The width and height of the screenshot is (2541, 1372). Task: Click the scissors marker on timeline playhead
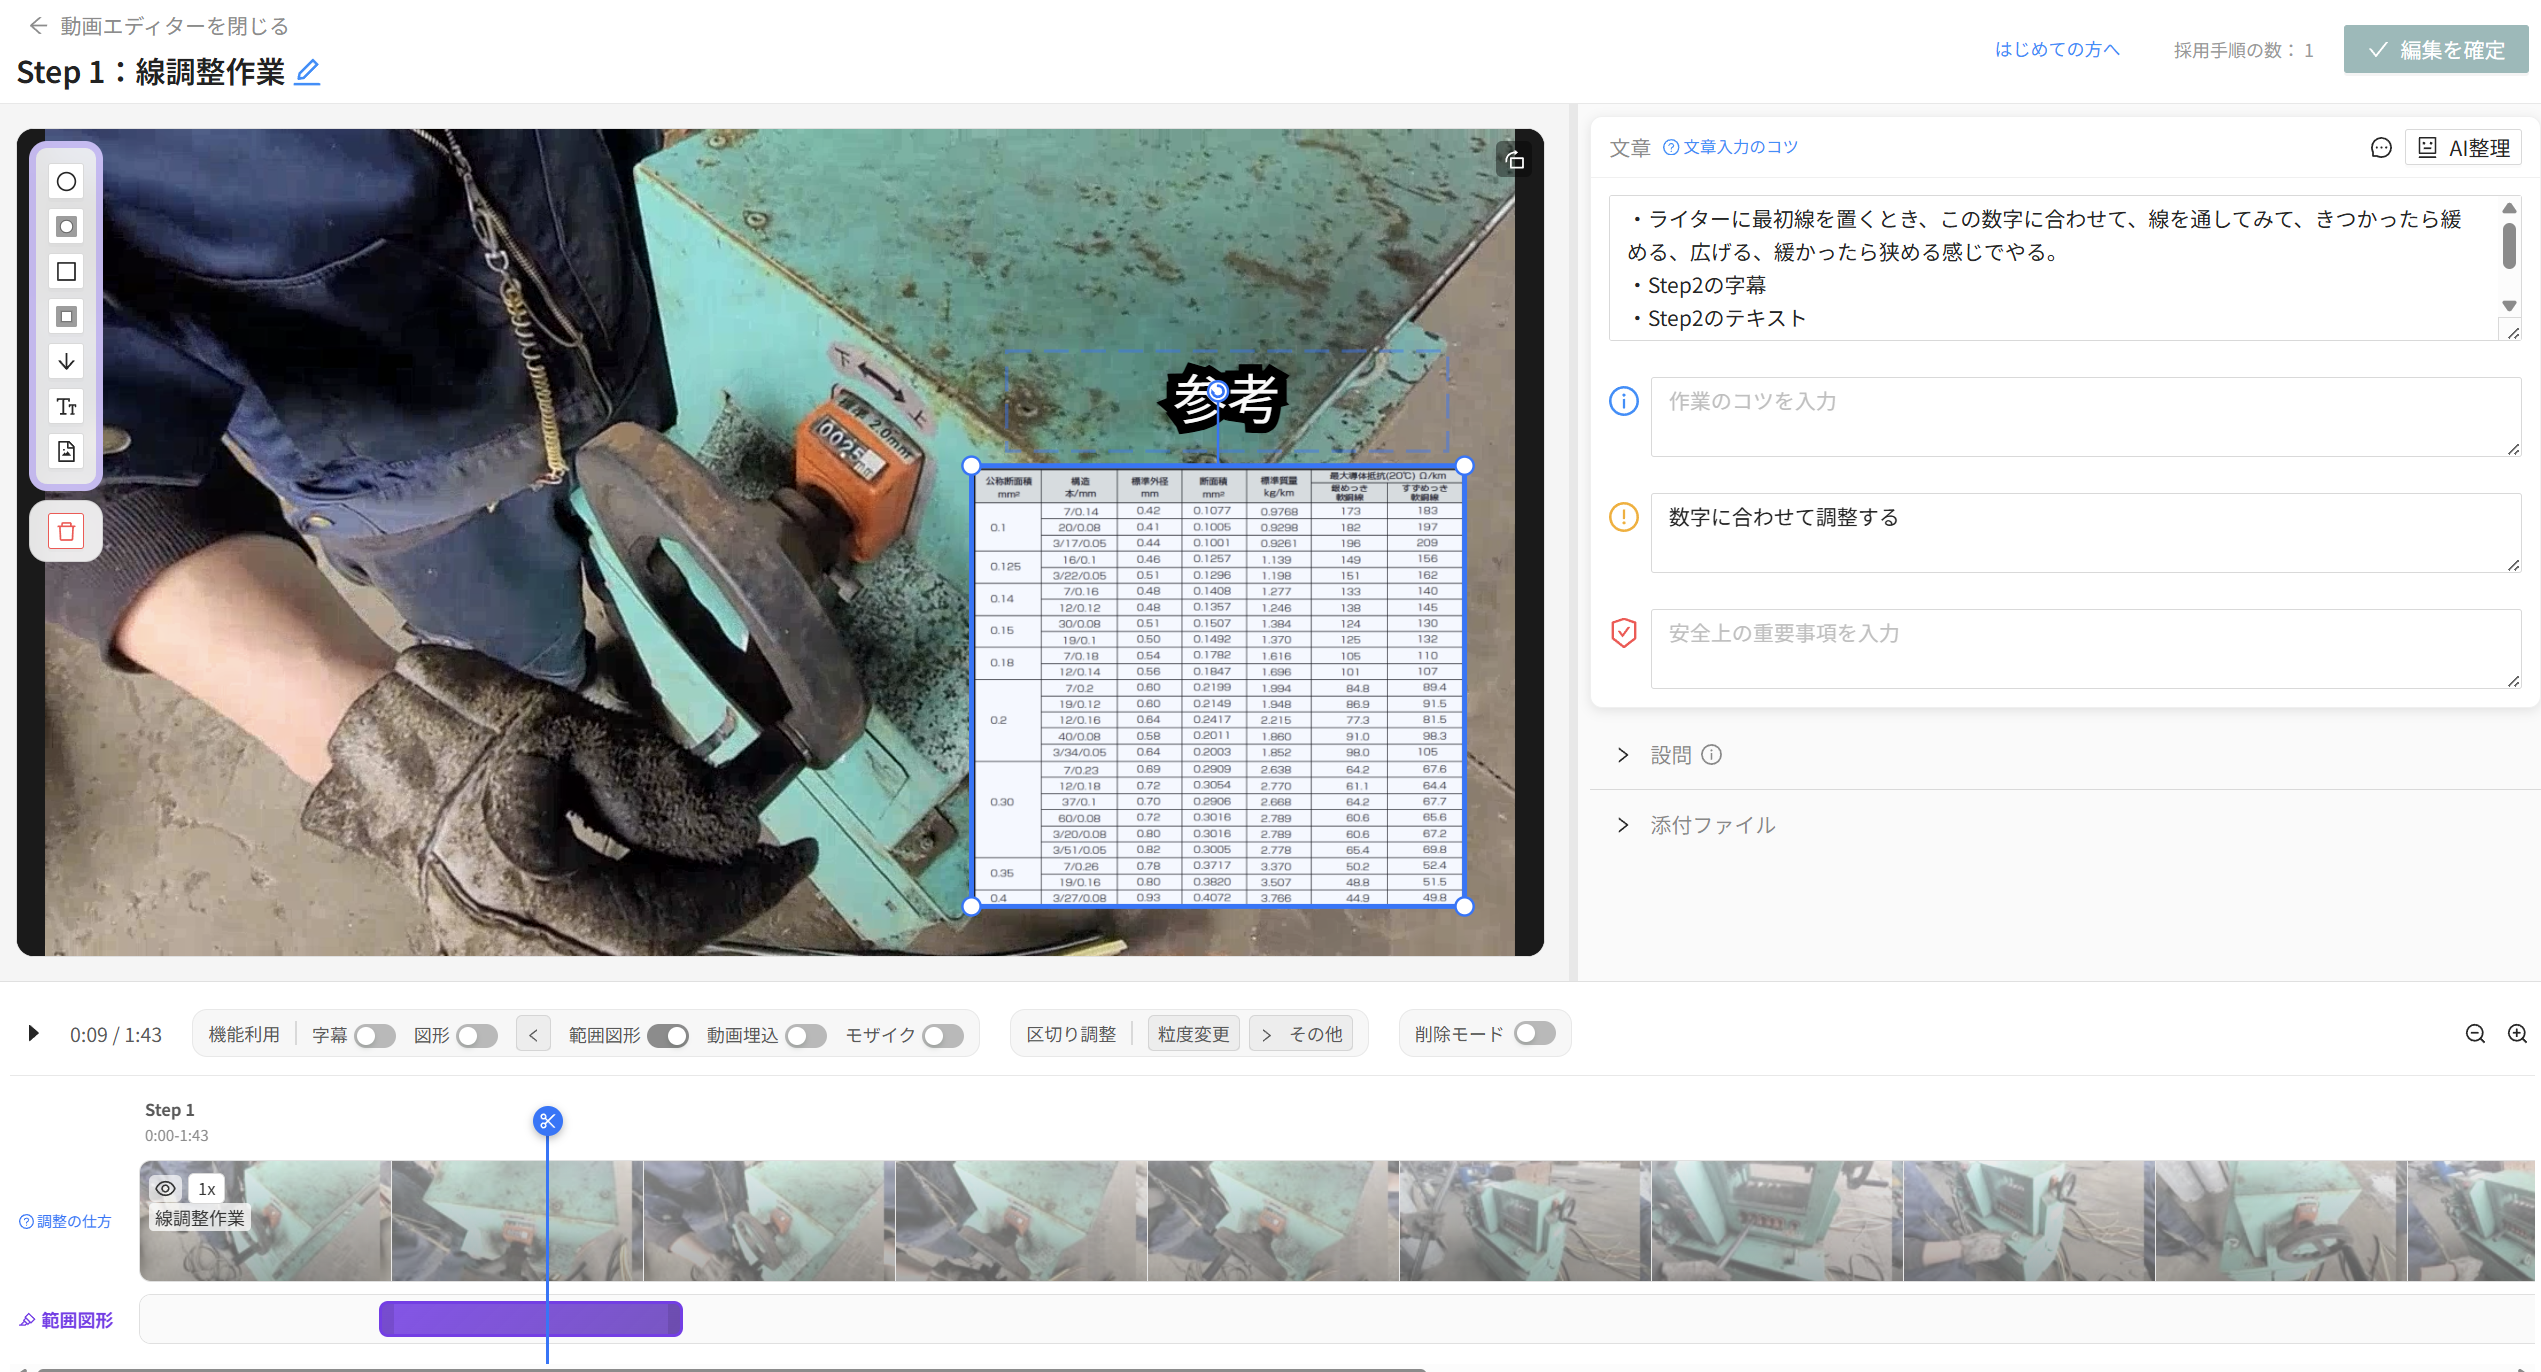pos(547,1121)
